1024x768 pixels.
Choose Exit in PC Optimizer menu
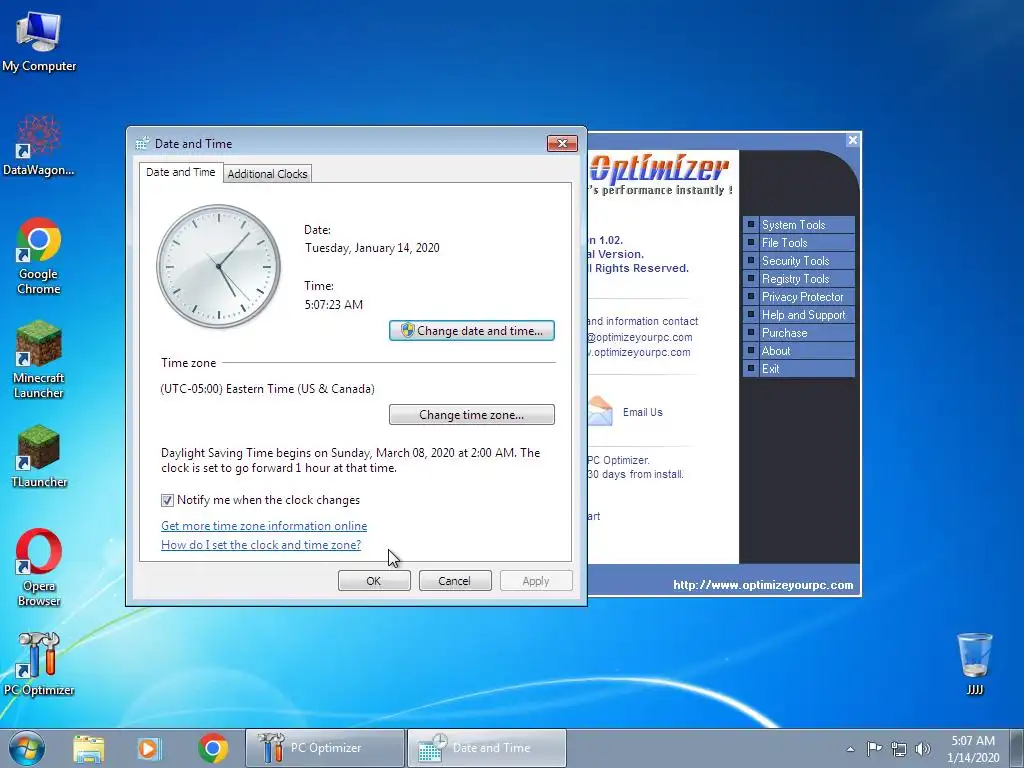799,369
